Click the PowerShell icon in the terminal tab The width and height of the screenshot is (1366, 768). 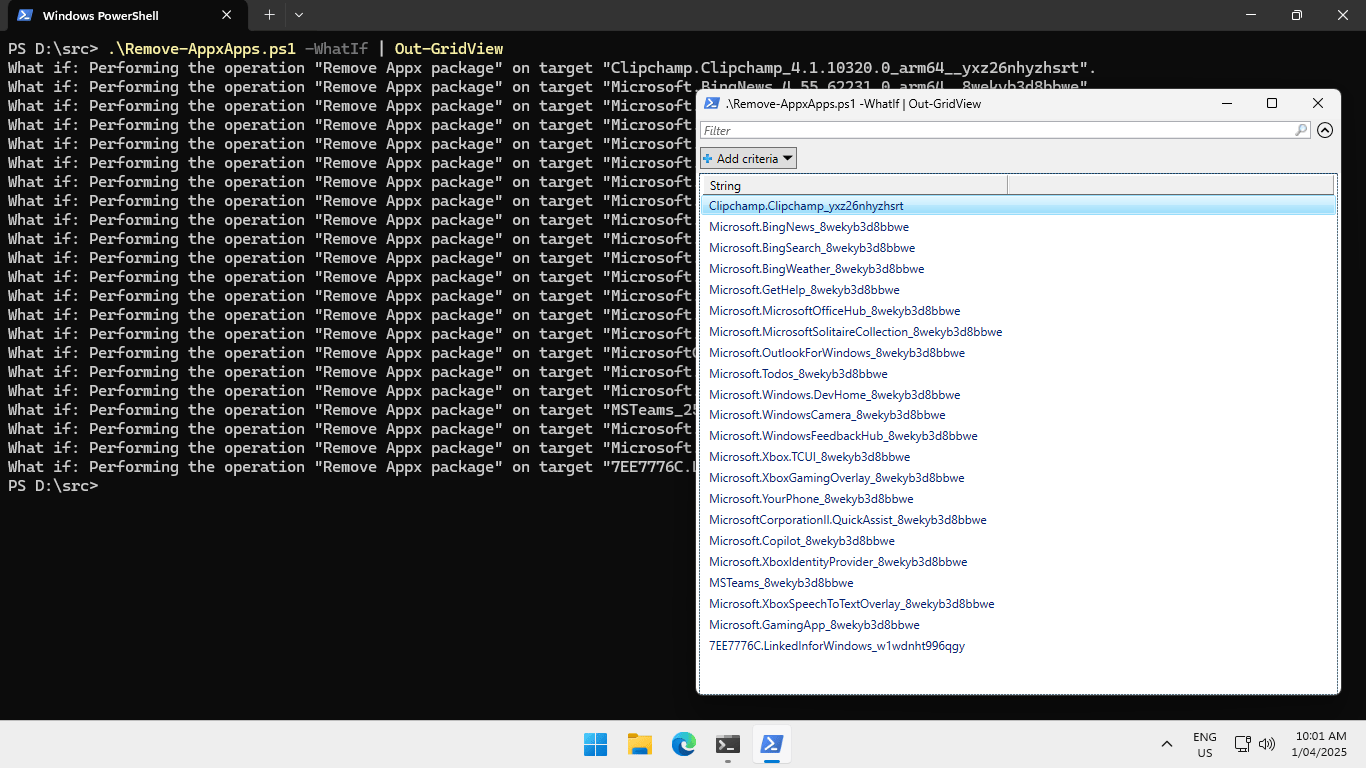pyautogui.click(x=24, y=15)
